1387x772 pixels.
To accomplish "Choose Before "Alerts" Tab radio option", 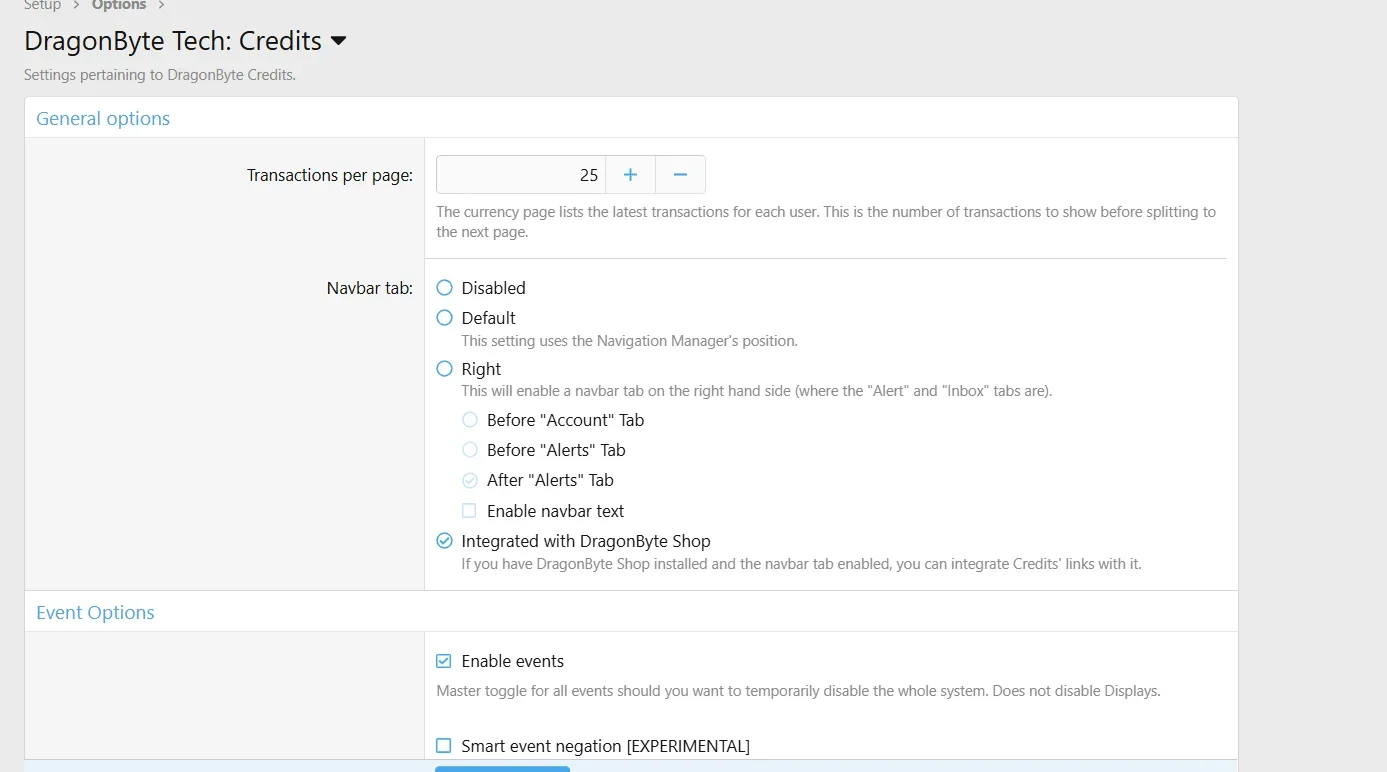I will pos(470,450).
